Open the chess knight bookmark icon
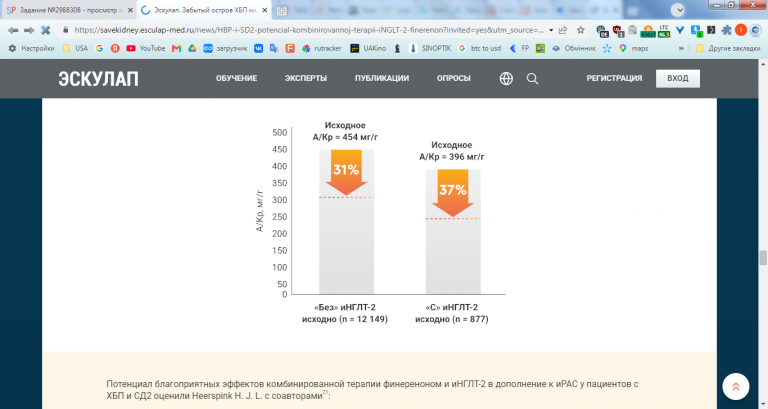 pyautogui.click(x=397, y=48)
